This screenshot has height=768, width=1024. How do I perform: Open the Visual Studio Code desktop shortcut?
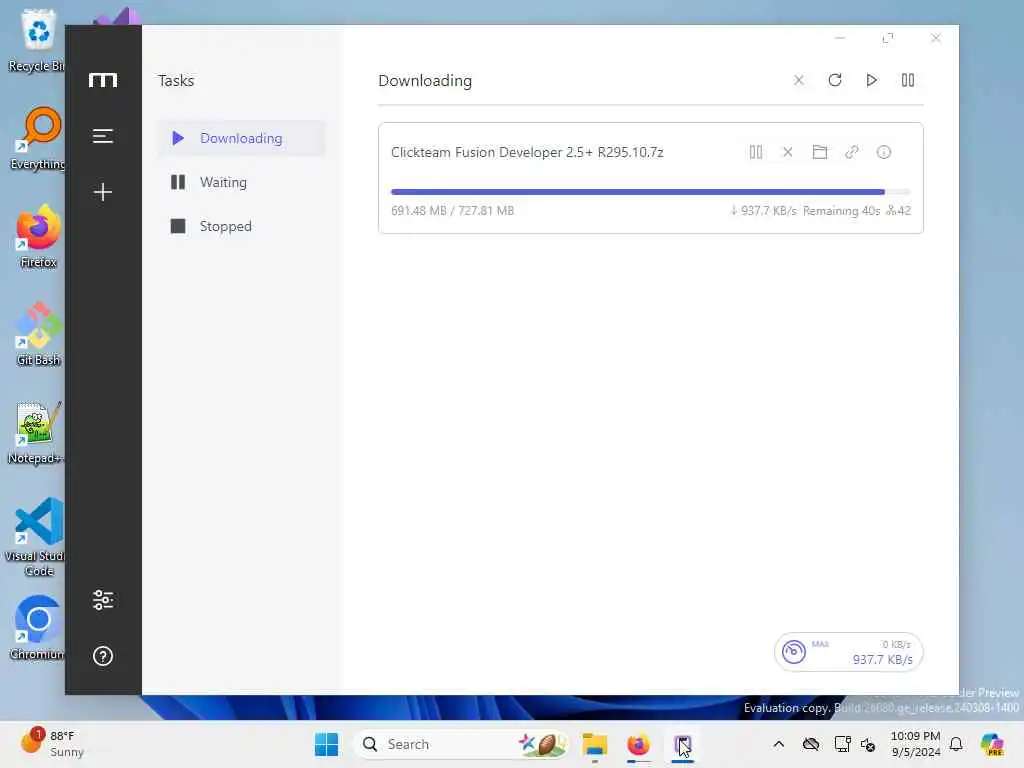[36, 537]
